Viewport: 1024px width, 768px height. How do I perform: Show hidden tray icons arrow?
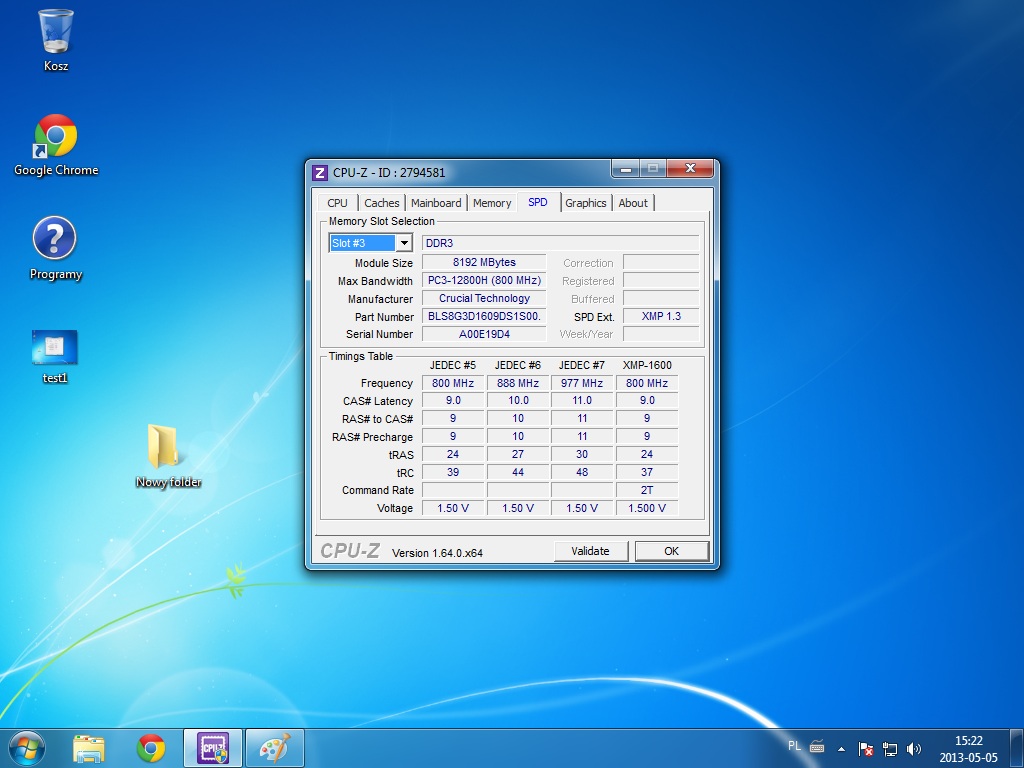[x=842, y=749]
